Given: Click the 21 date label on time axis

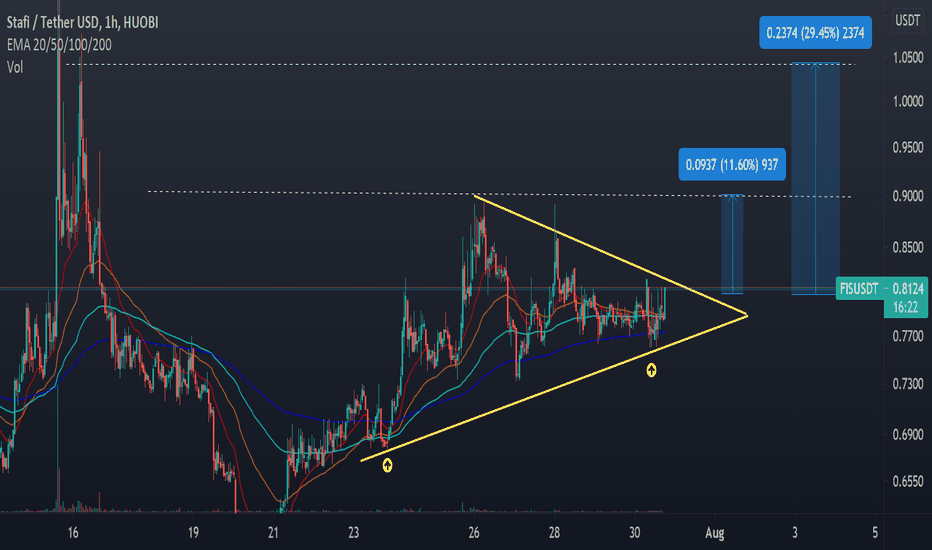Looking at the screenshot, I should (273, 532).
